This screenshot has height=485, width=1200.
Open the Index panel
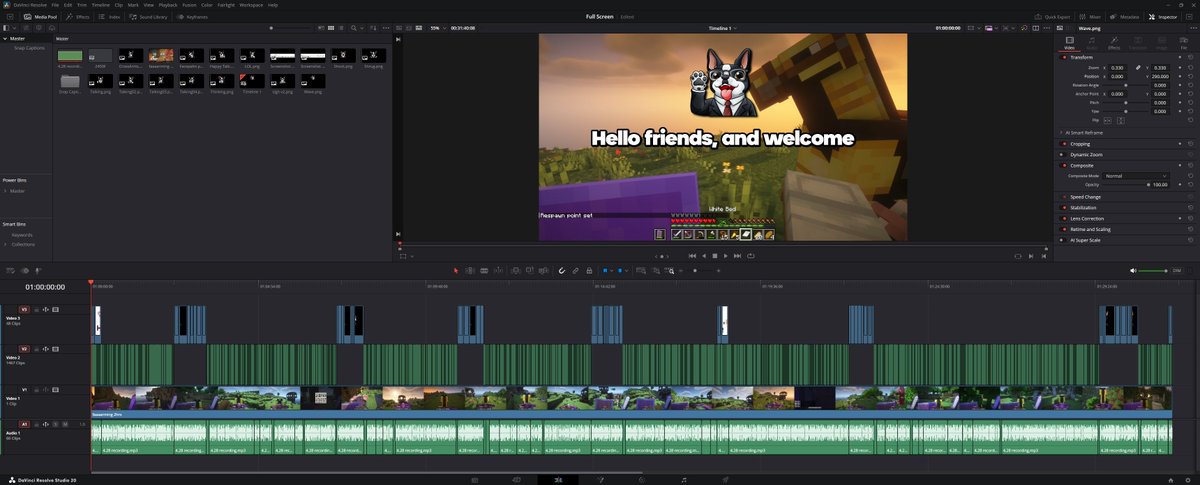(x=111, y=17)
